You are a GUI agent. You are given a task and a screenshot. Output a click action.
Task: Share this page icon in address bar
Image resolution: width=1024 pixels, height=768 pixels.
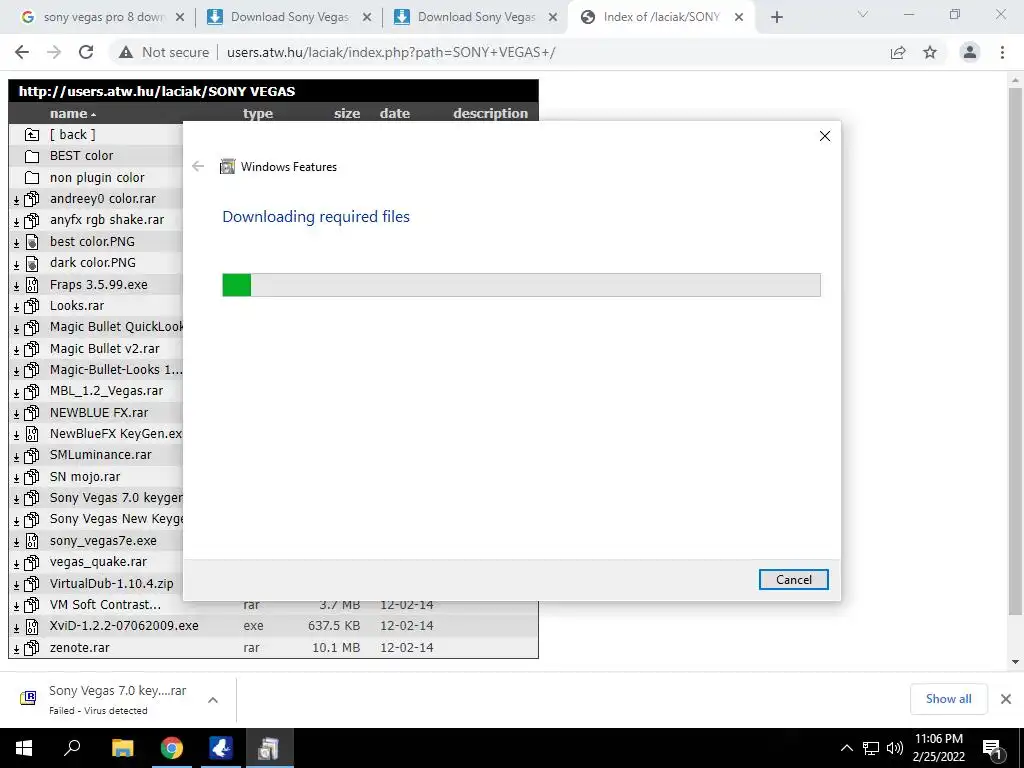(x=898, y=52)
